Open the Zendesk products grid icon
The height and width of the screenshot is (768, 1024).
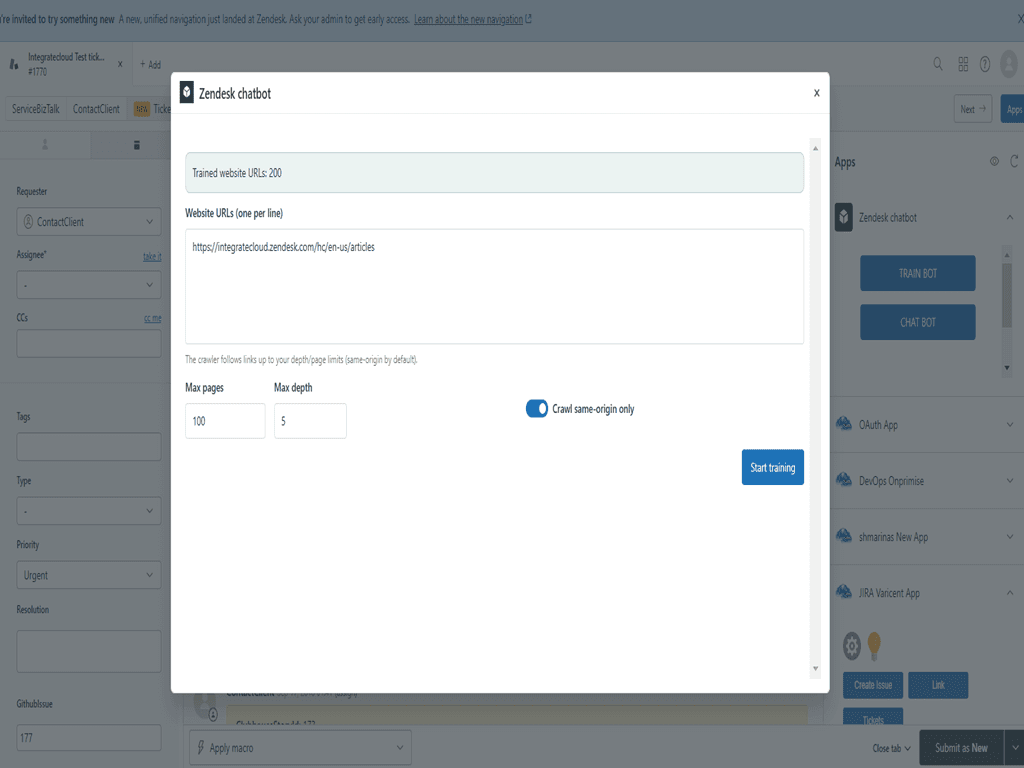point(963,63)
